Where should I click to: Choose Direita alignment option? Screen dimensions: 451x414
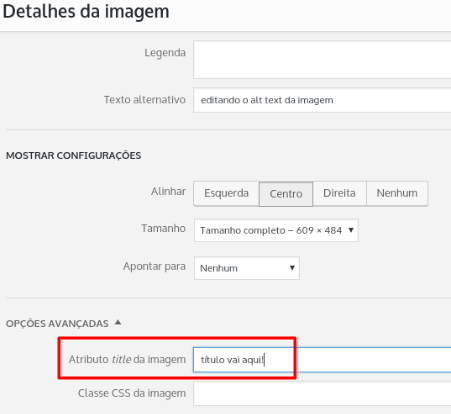click(339, 193)
